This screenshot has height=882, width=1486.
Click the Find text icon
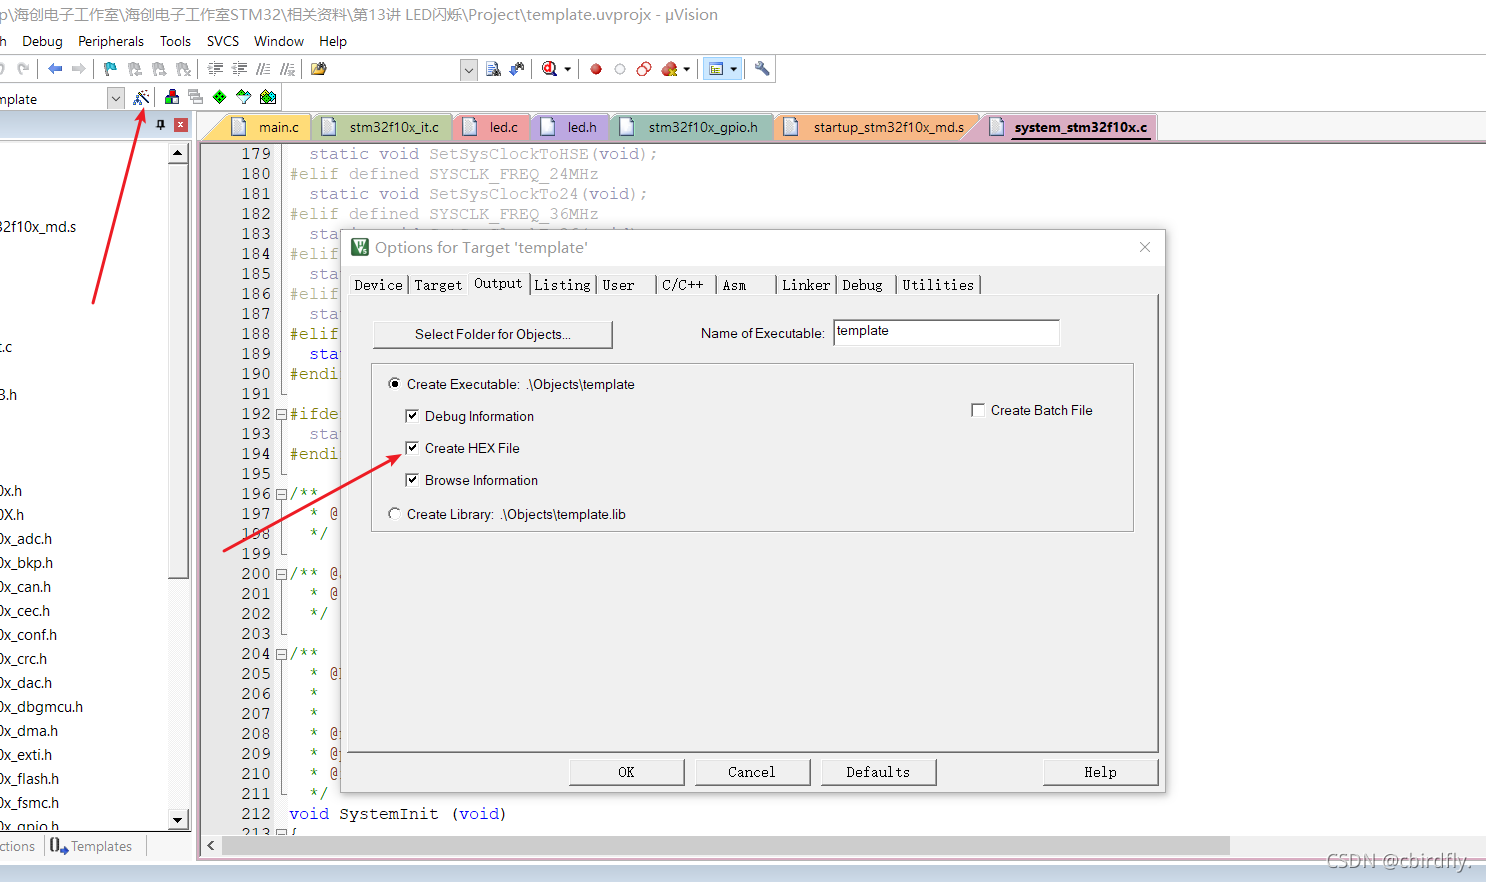(x=493, y=69)
